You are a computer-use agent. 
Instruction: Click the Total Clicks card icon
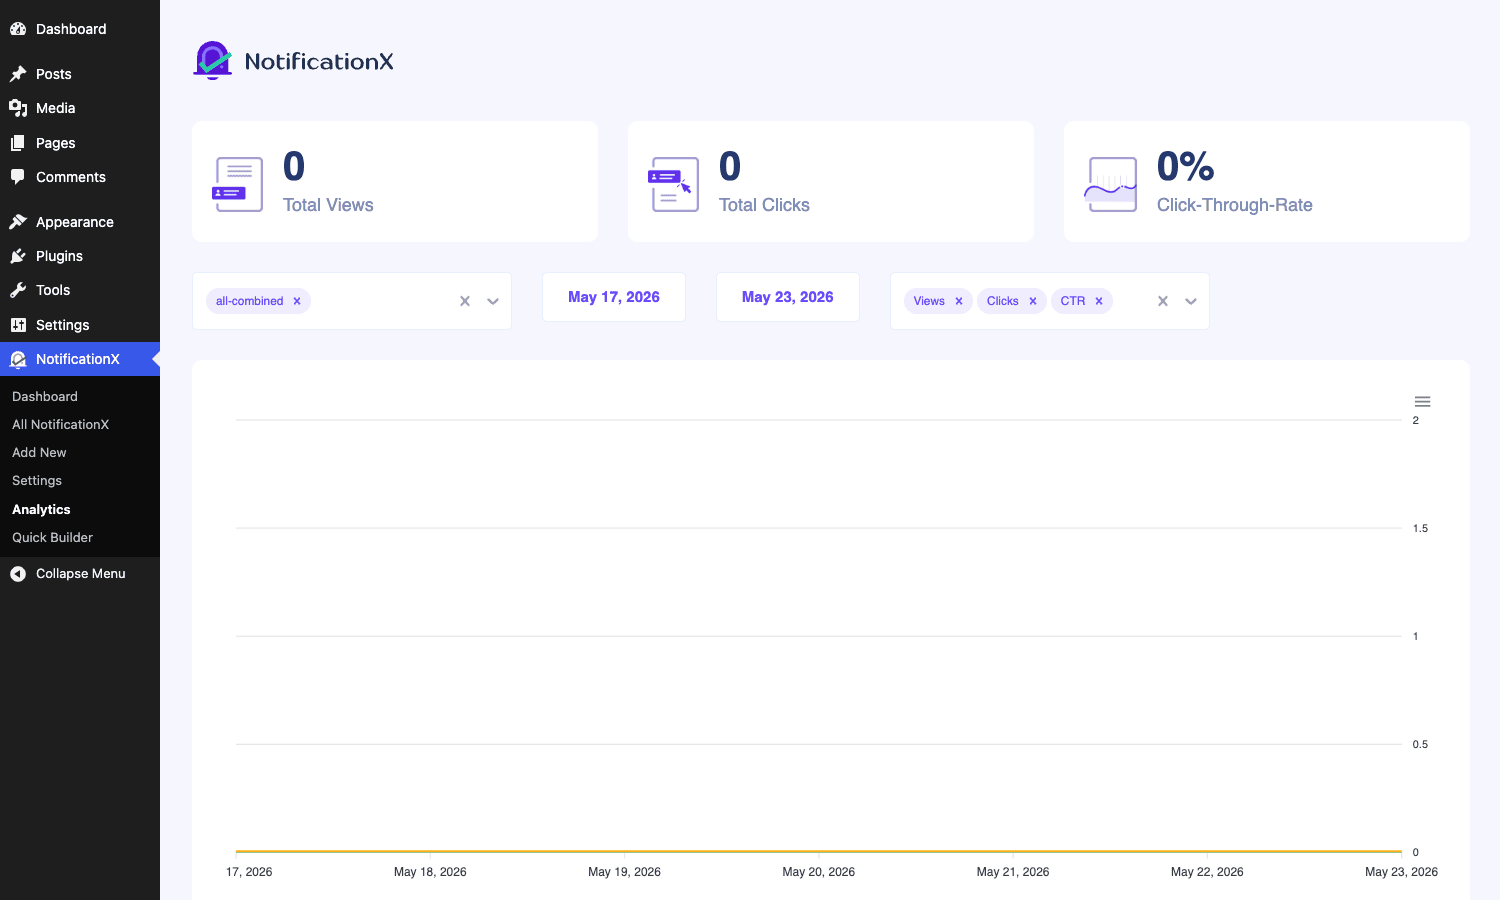click(x=674, y=184)
